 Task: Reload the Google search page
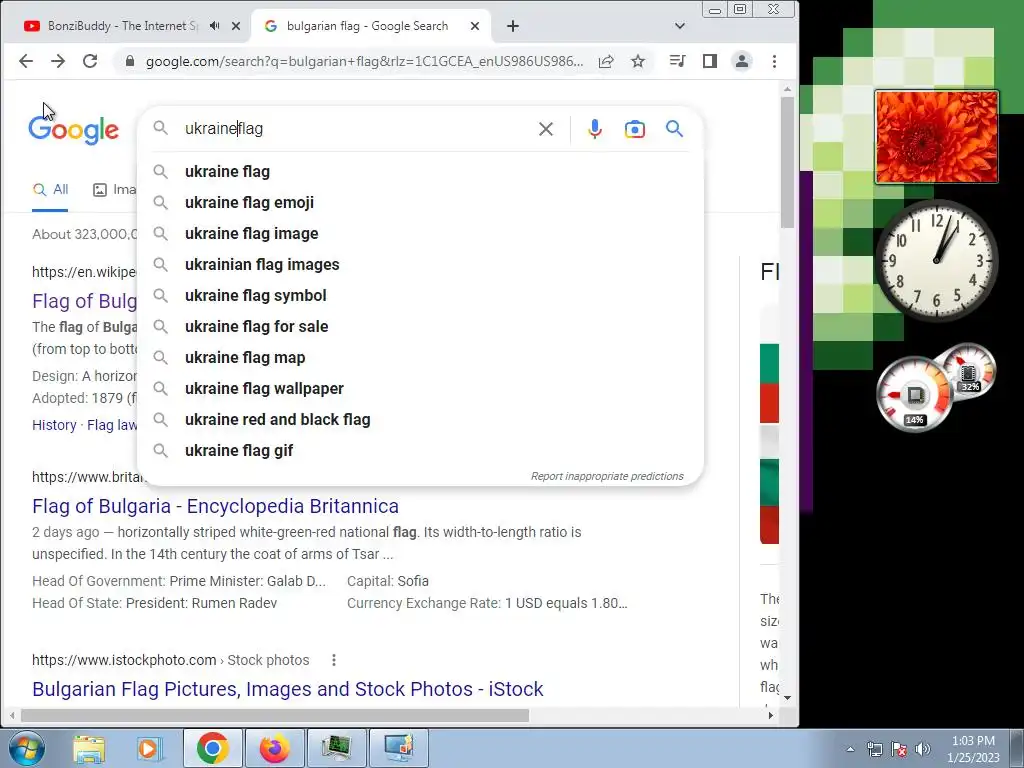tap(90, 61)
